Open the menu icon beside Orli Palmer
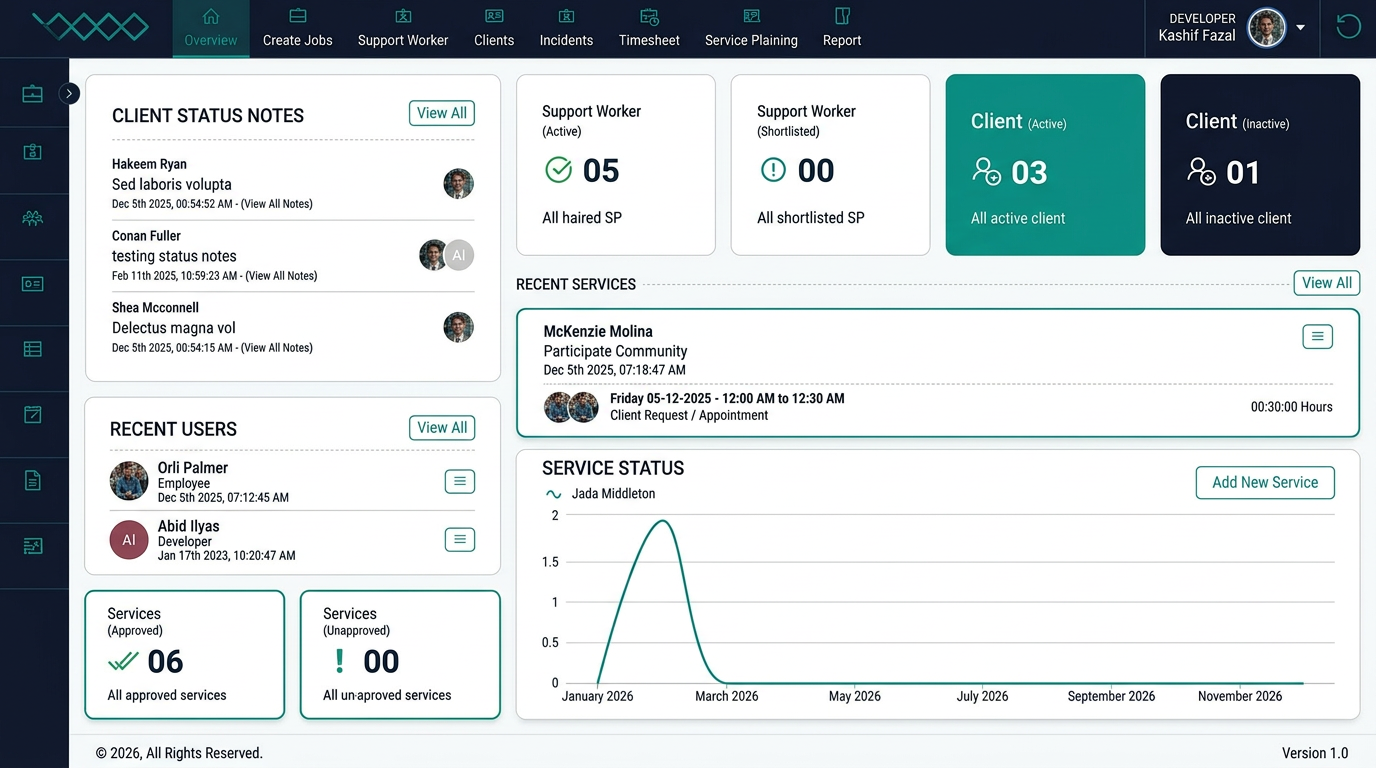 (459, 482)
